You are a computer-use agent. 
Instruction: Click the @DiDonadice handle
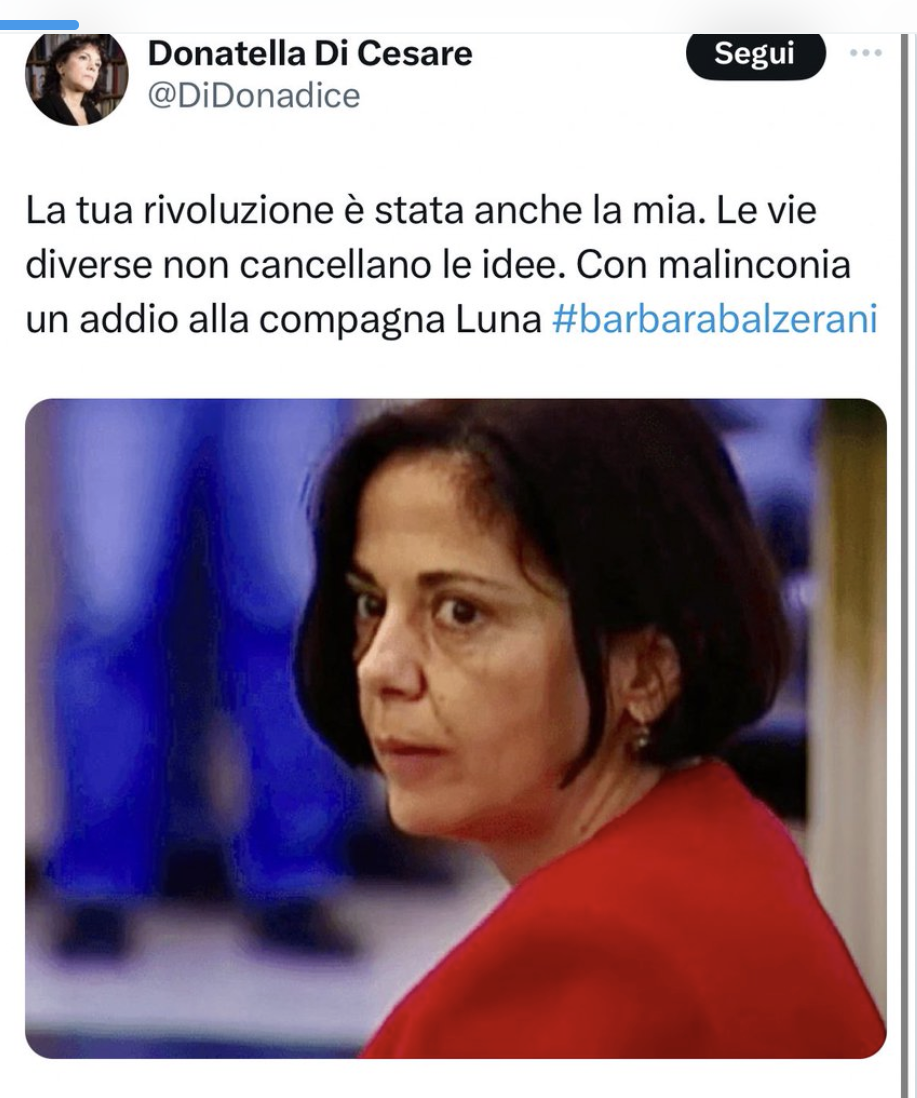coord(253,96)
